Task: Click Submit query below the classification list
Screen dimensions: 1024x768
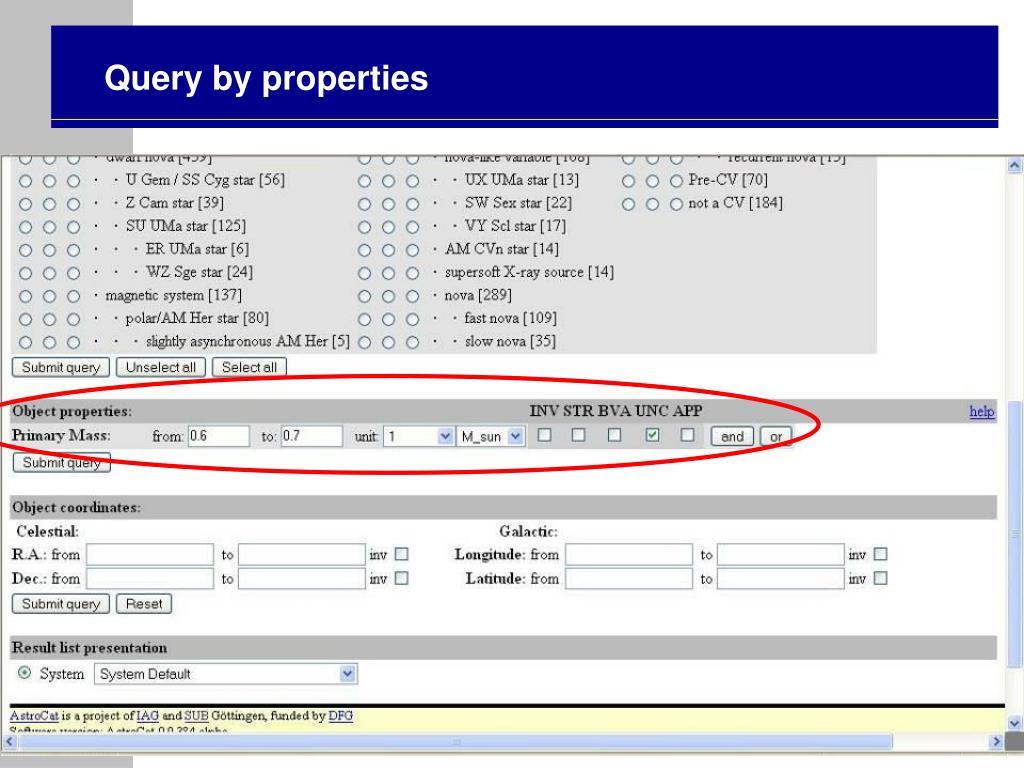Action: [61, 367]
